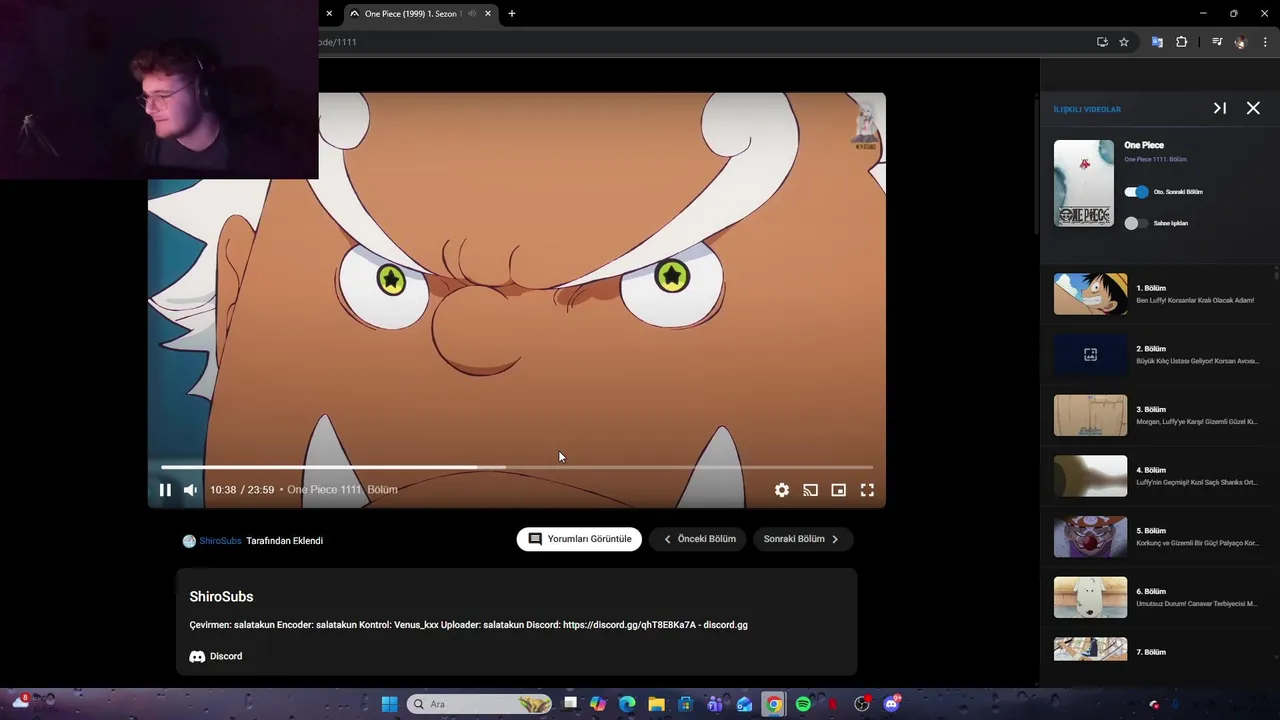Enter fullscreen video mode
1280x720 pixels.
click(x=867, y=490)
